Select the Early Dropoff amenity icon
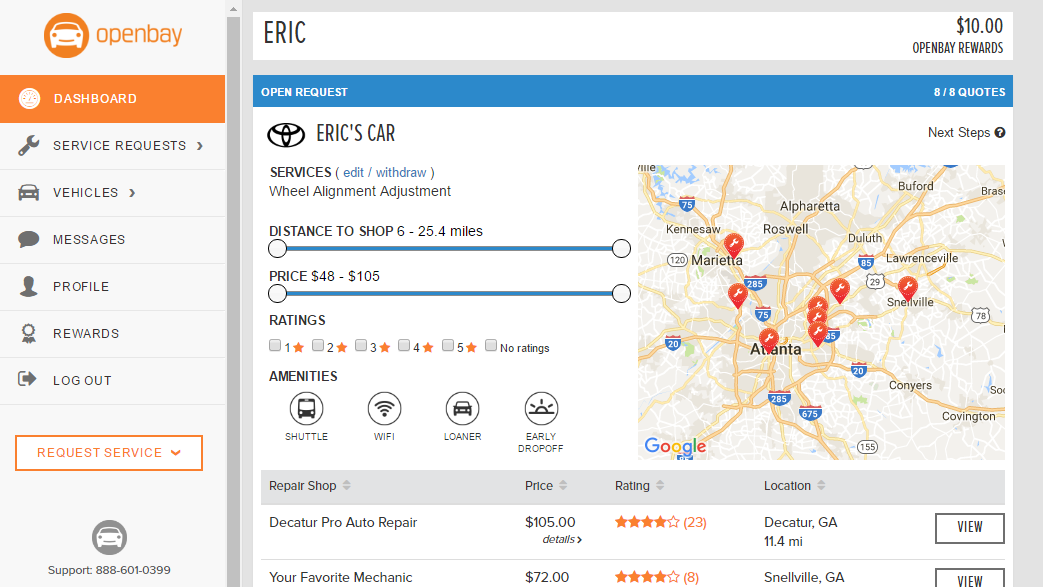 [x=541, y=409]
